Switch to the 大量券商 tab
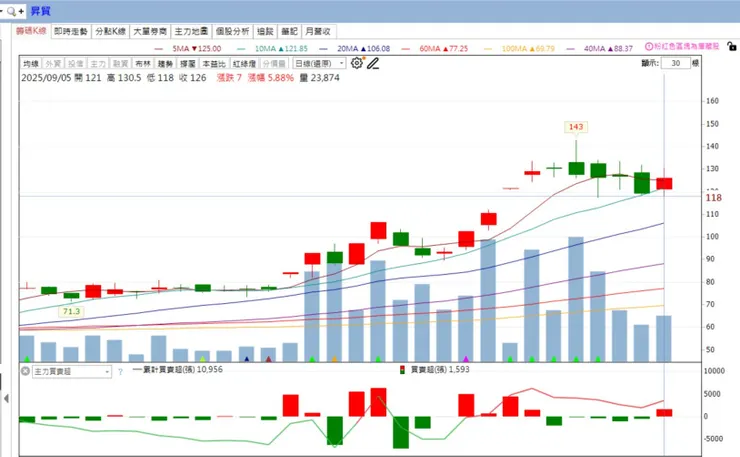740x457 pixels. pyautogui.click(x=150, y=31)
